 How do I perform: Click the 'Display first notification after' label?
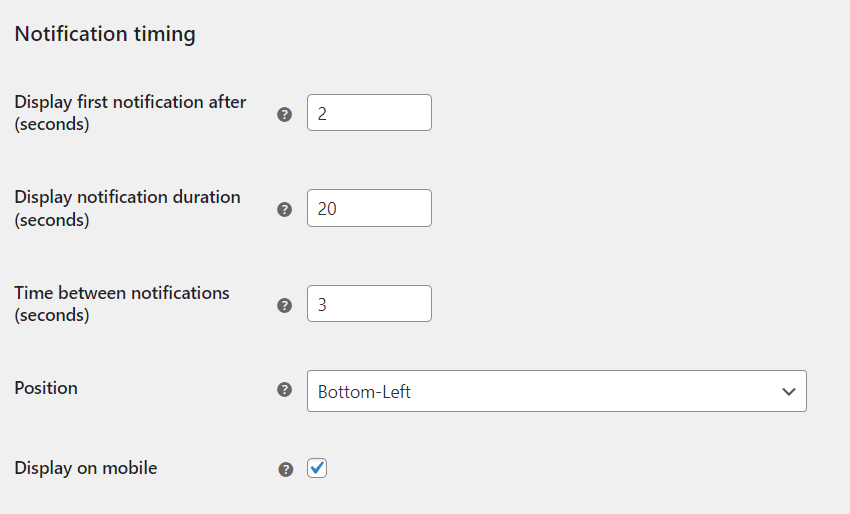coord(130,102)
